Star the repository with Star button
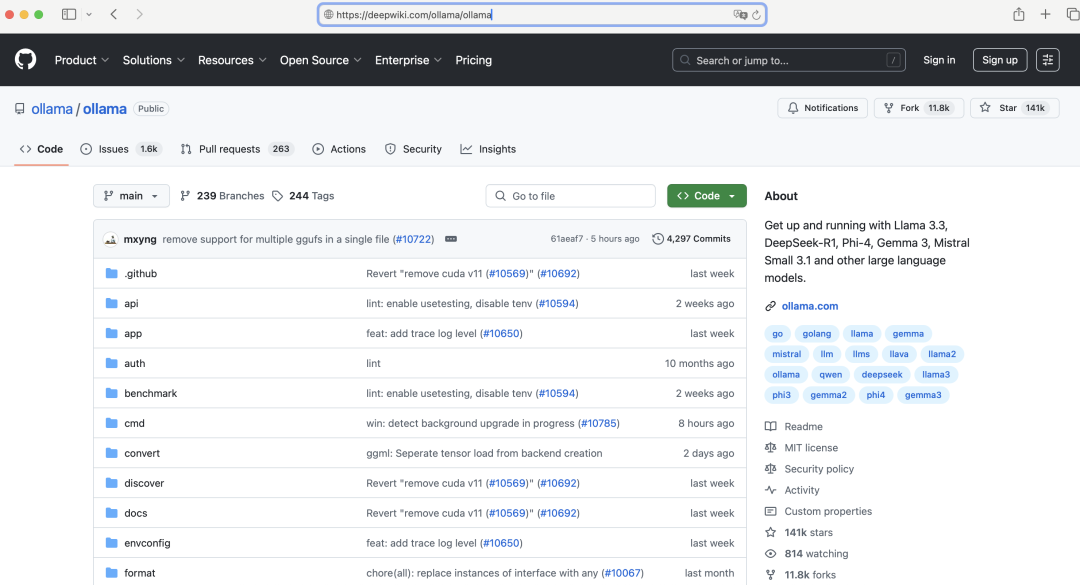This screenshot has height=585, width=1080. pyautogui.click(x=1015, y=108)
